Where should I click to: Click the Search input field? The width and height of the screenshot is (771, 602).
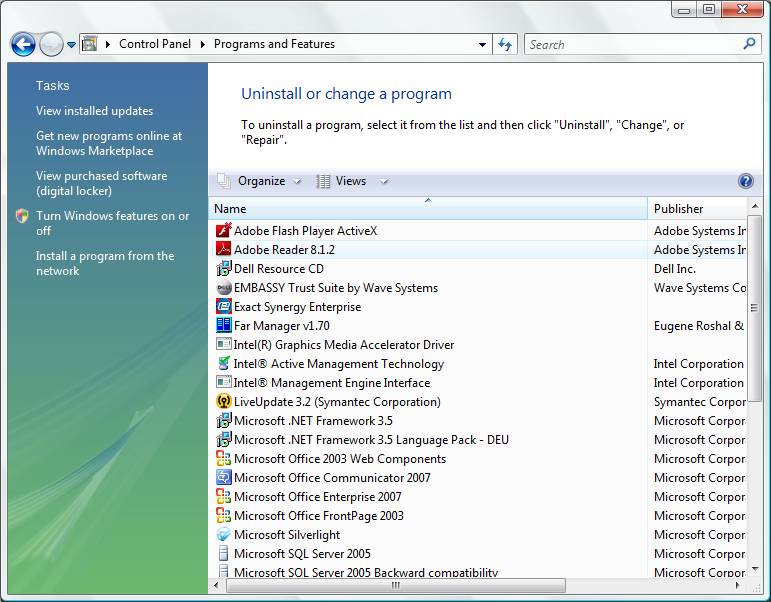coord(634,44)
